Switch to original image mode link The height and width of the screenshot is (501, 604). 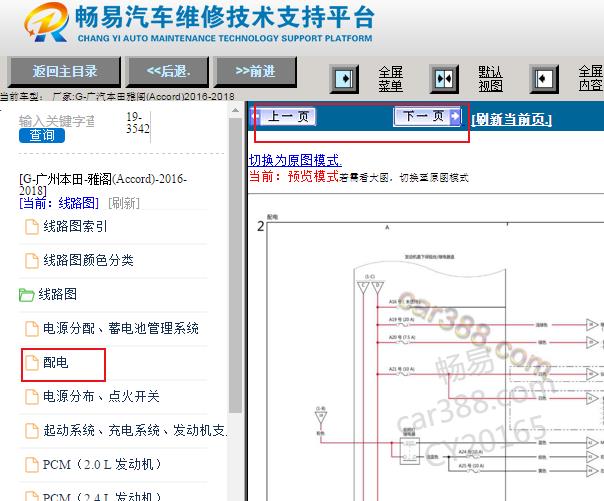tap(295, 160)
